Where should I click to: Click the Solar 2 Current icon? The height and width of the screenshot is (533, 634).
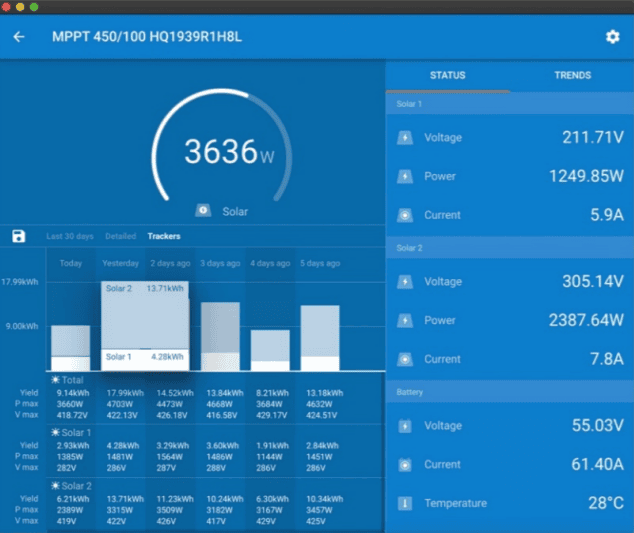404,359
